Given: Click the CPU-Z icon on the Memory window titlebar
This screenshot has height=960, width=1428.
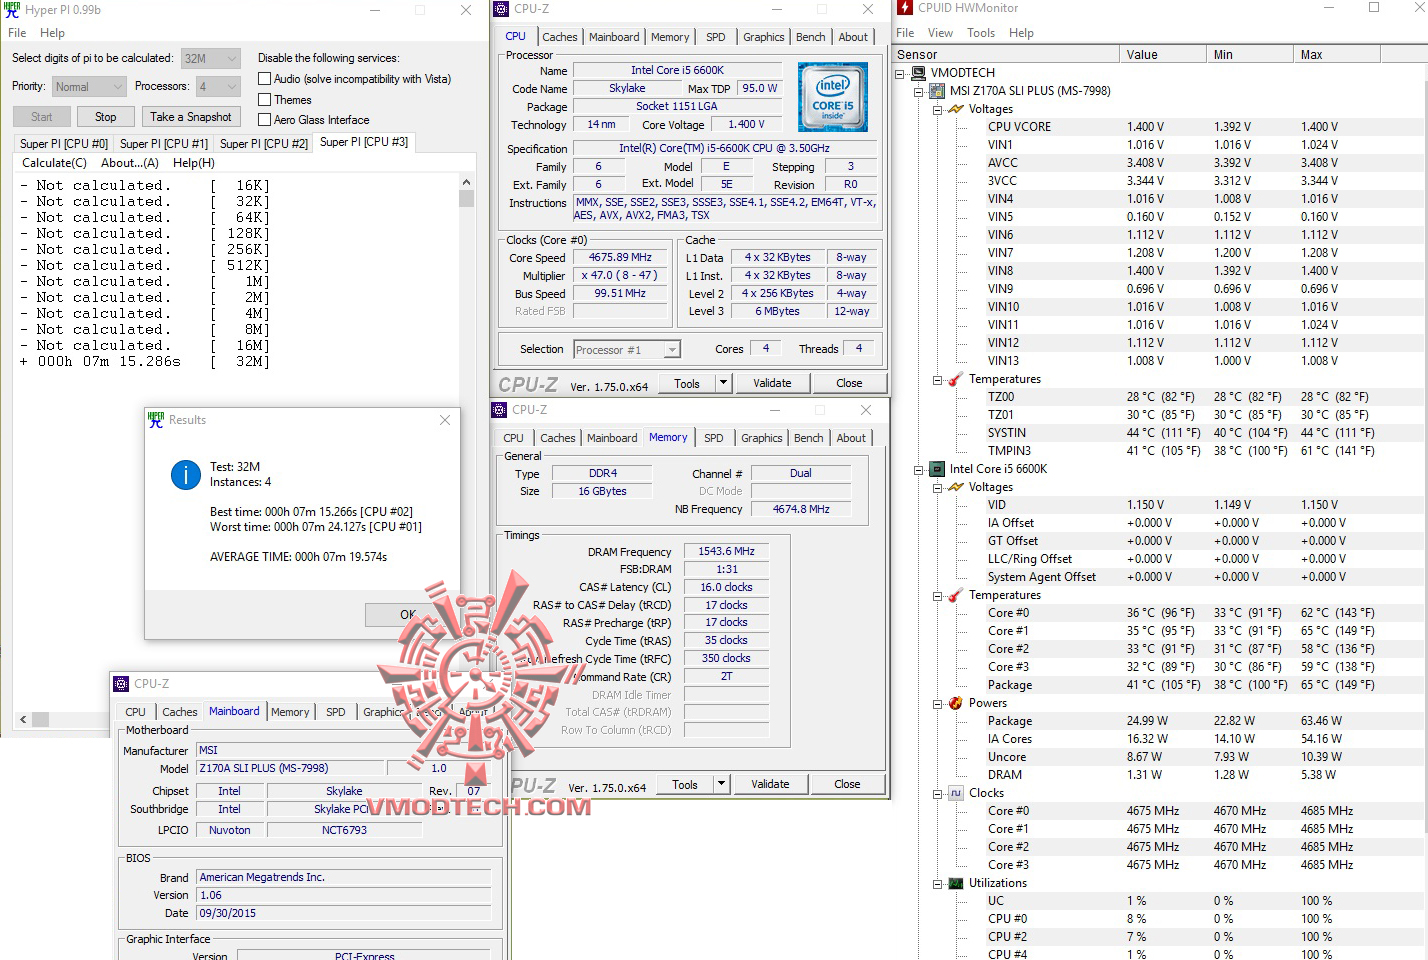Looking at the screenshot, I should click(497, 410).
